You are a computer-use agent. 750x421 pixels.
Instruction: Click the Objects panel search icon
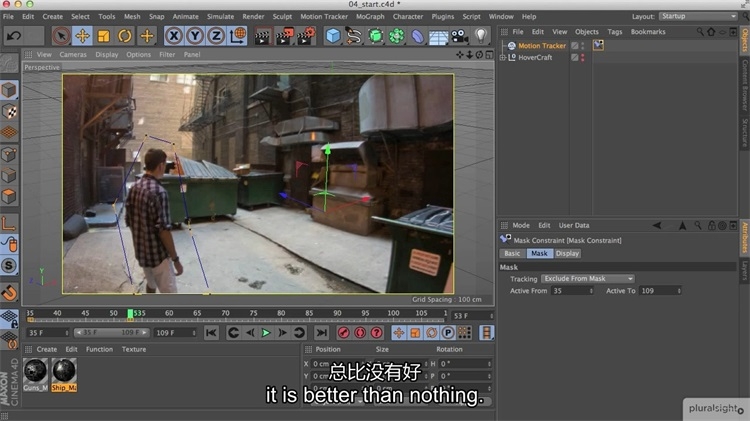click(x=700, y=32)
